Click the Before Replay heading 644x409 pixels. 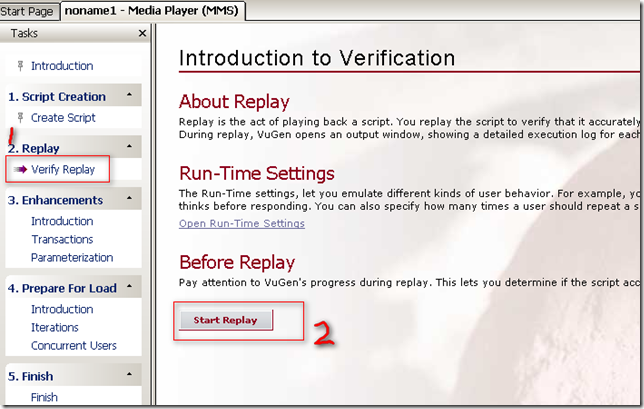(237, 262)
